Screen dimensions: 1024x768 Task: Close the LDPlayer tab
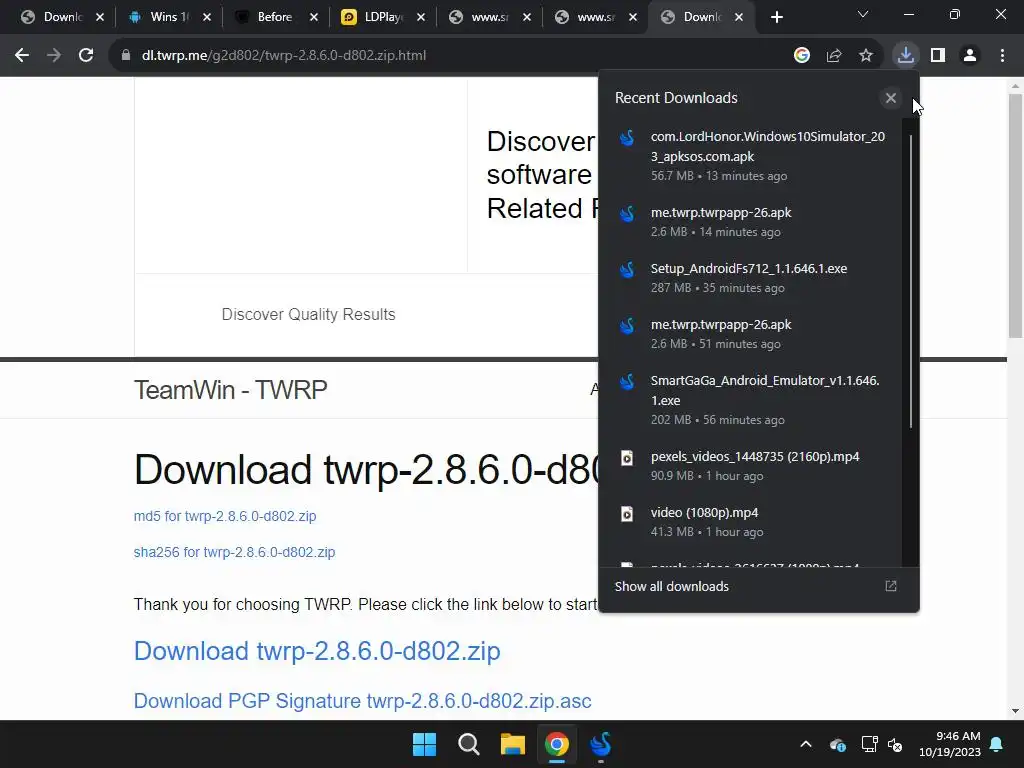421,17
